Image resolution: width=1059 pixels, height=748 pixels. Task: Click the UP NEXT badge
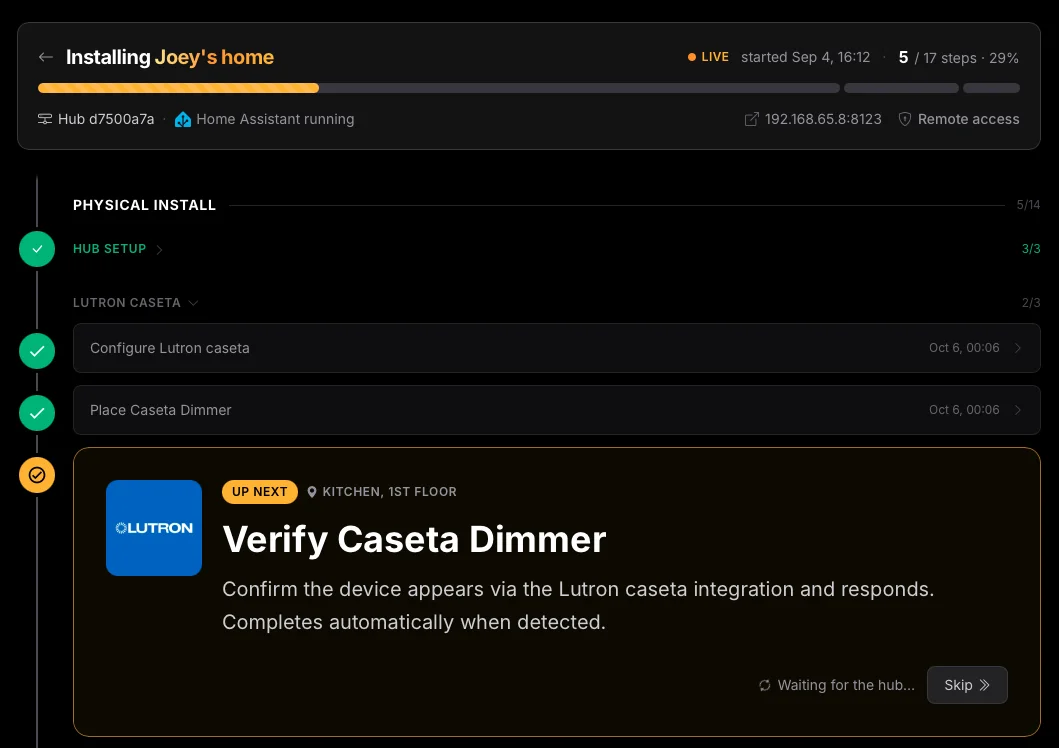[259, 492]
